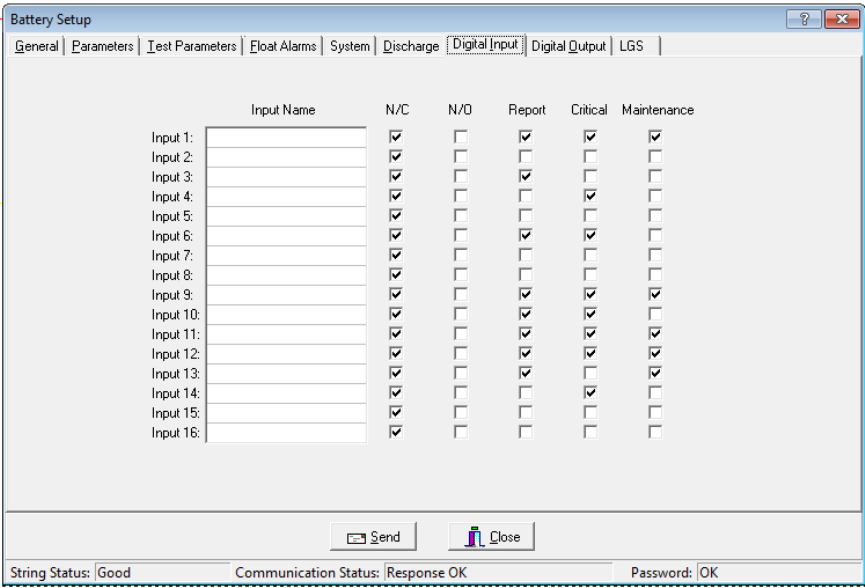Check Report for Input 8
The width and height of the screenshot is (865, 588).
pos(526,275)
